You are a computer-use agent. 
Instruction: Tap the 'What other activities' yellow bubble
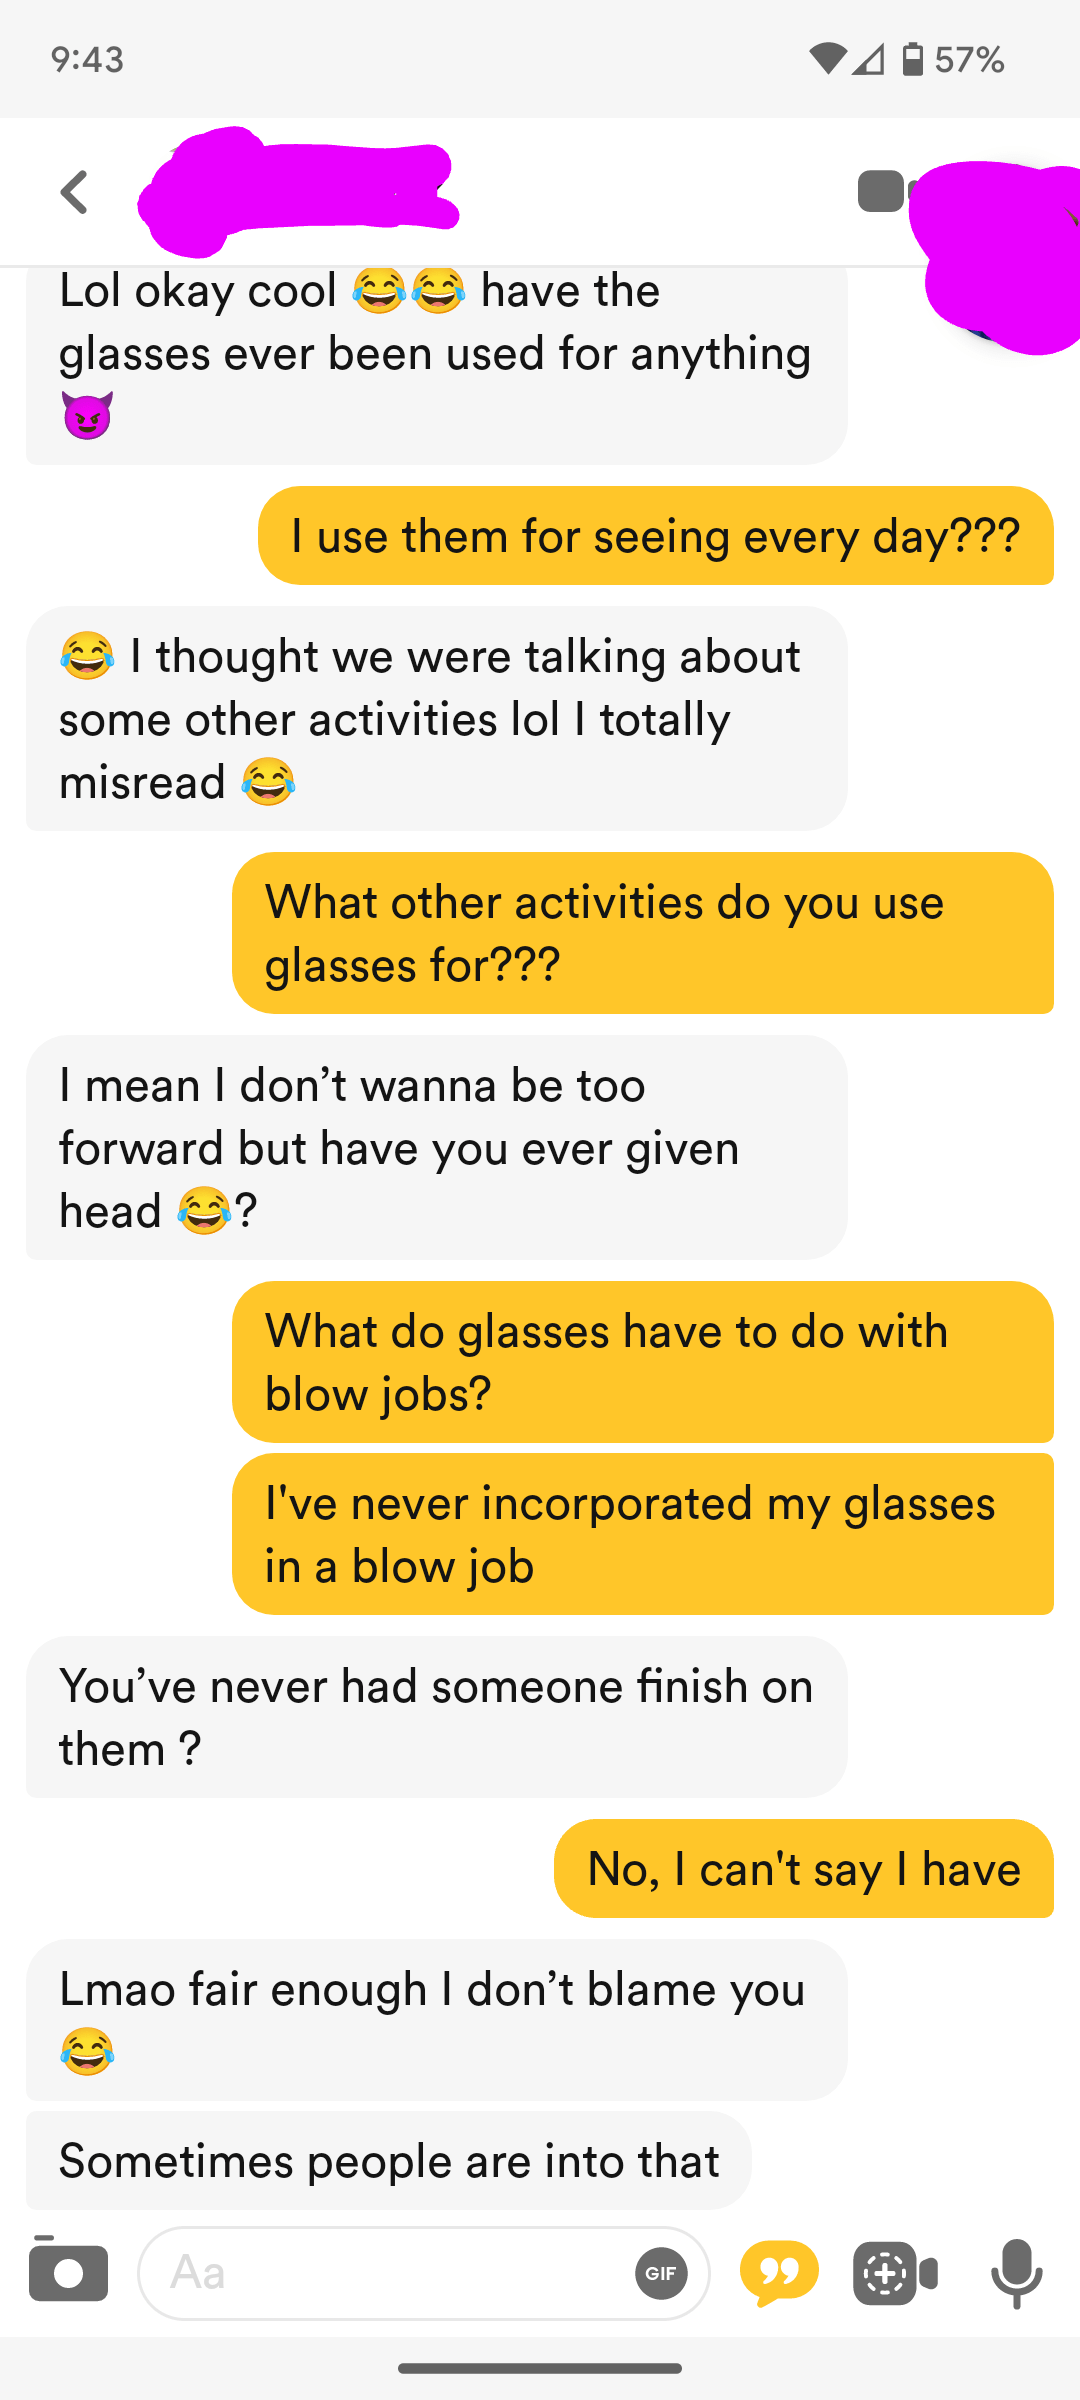click(642, 933)
